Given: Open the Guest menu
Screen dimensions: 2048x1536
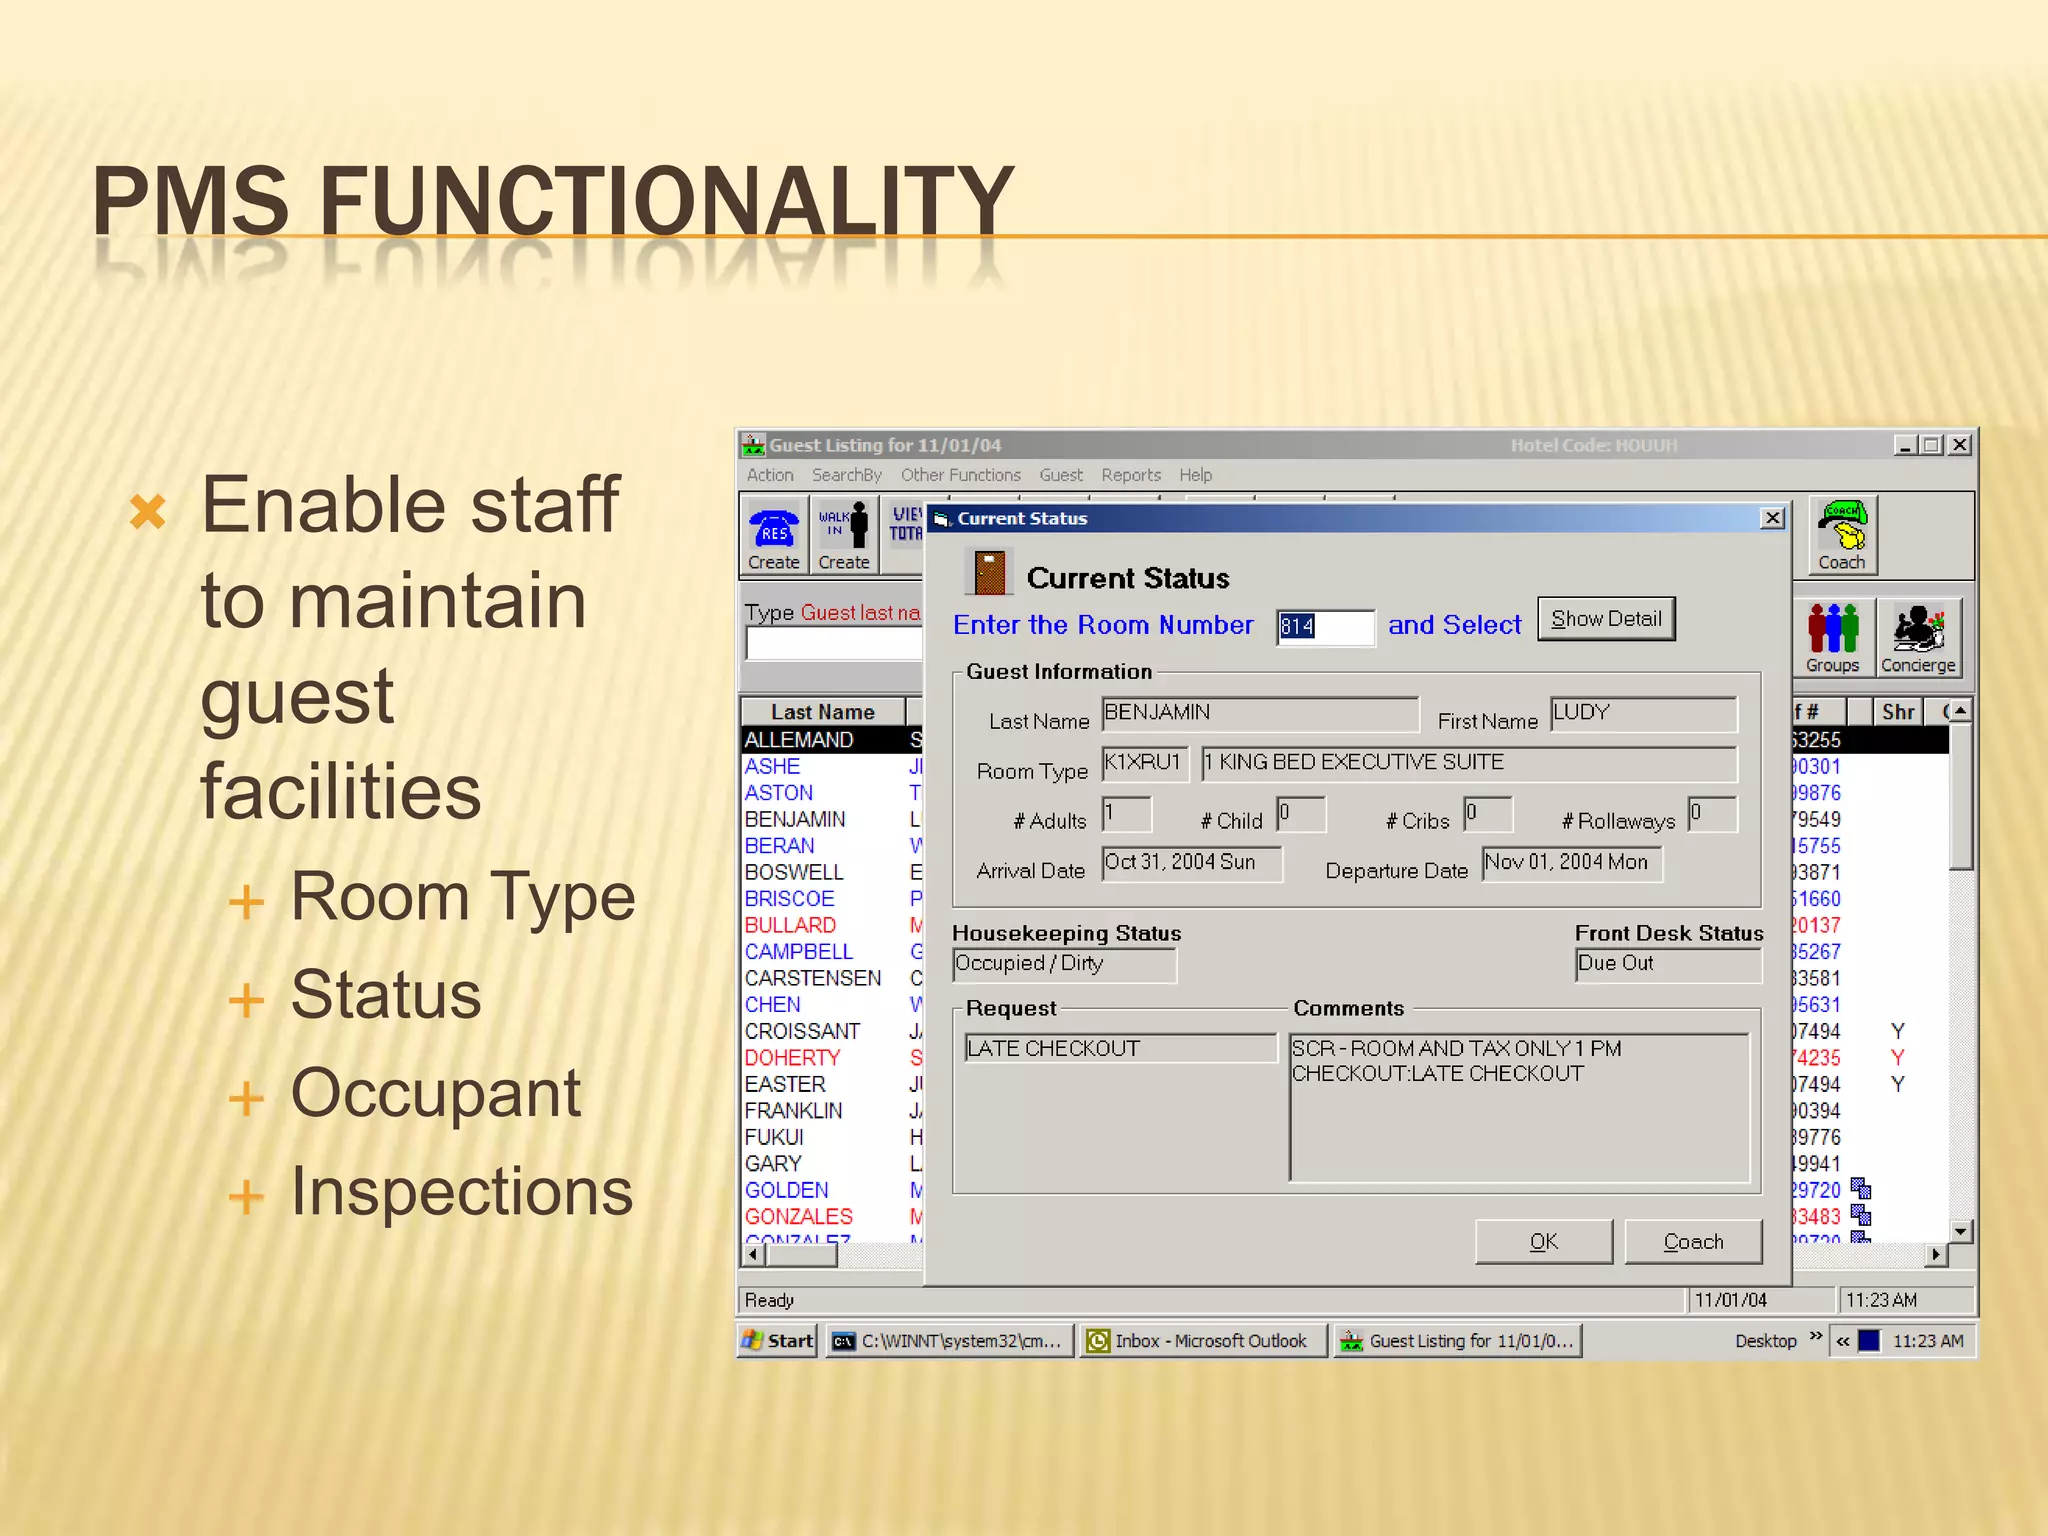Looking at the screenshot, I should click(x=1060, y=475).
